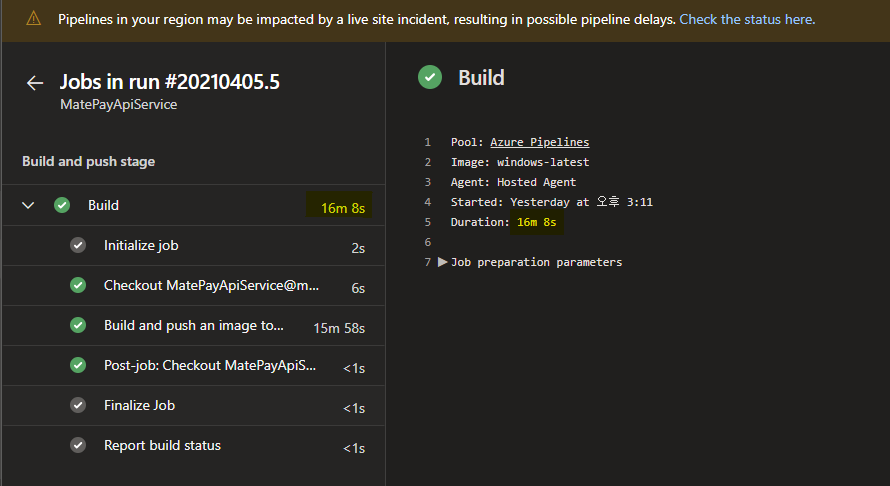
Task: Click the warning triangle icon in banner
Action: tap(33, 19)
